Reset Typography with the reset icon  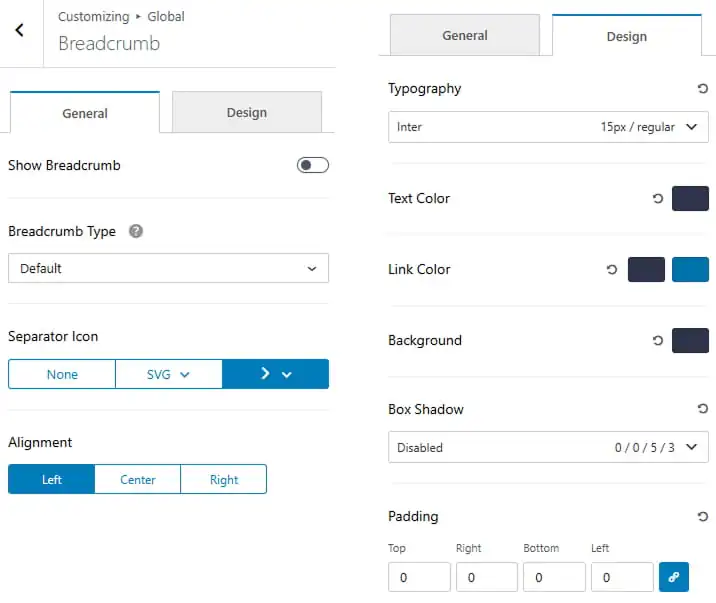pyautogui.click(x=702, y=89)
